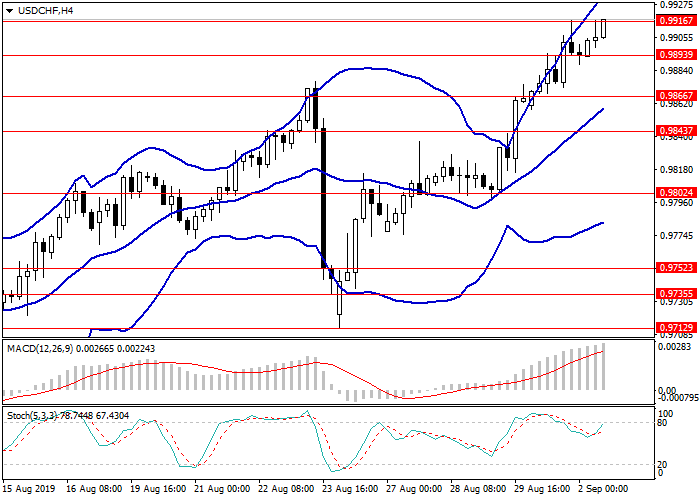Click the 0.98437 red price label
700x500 pixels.
coord(670,131)
